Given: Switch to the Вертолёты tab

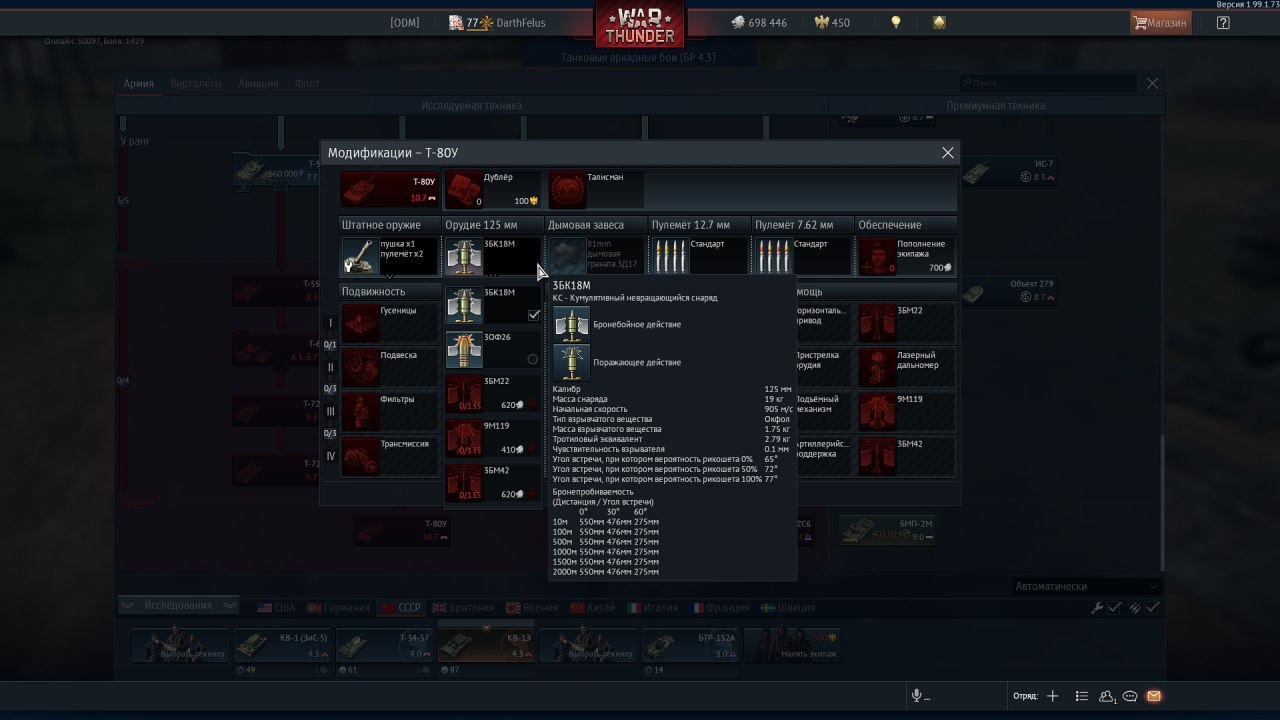Looking at the screenshot, I should tap(196, 84).
